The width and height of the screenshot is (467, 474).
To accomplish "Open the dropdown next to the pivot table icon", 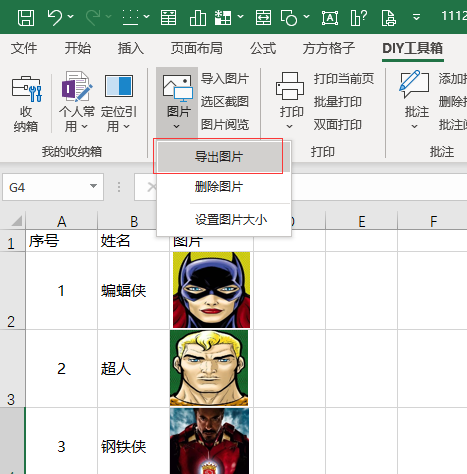I will click(240, 16).
